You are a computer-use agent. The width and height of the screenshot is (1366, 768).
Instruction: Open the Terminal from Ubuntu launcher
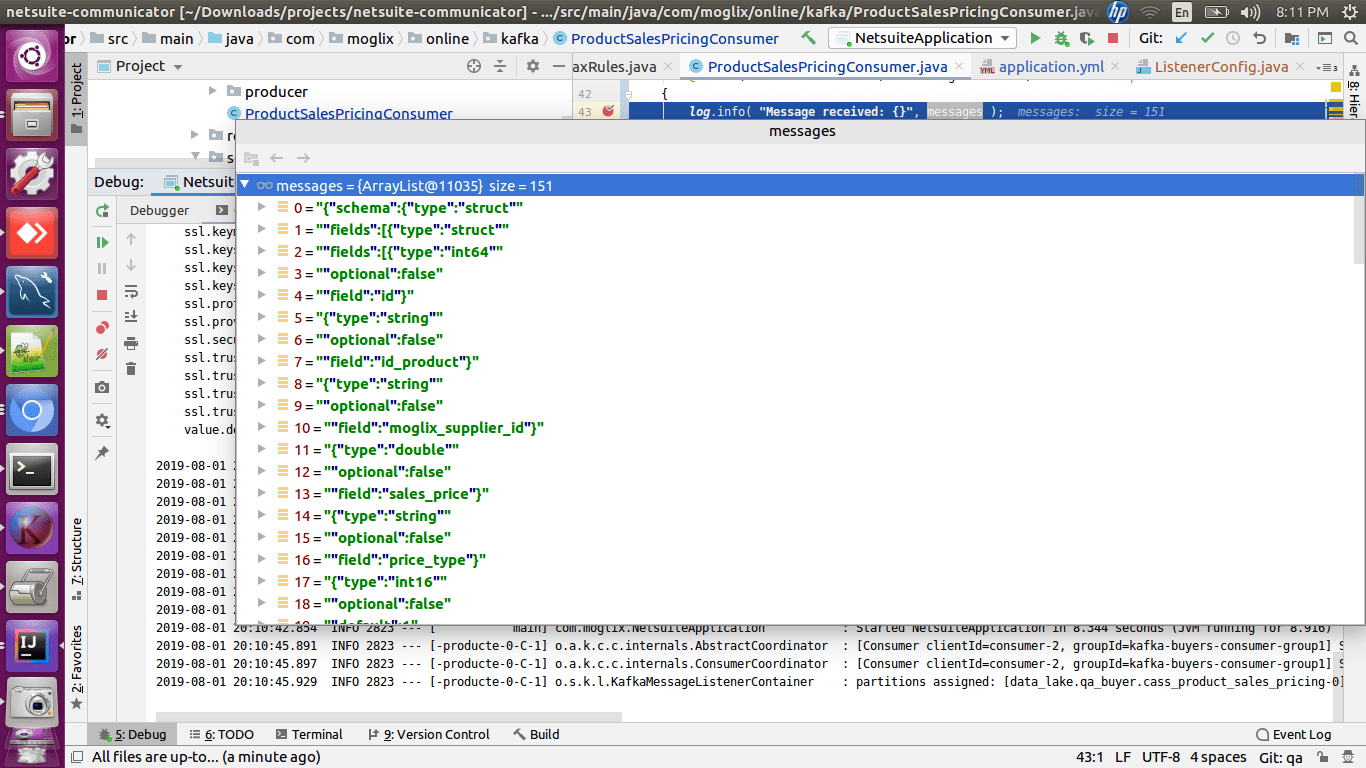(32, 468)
